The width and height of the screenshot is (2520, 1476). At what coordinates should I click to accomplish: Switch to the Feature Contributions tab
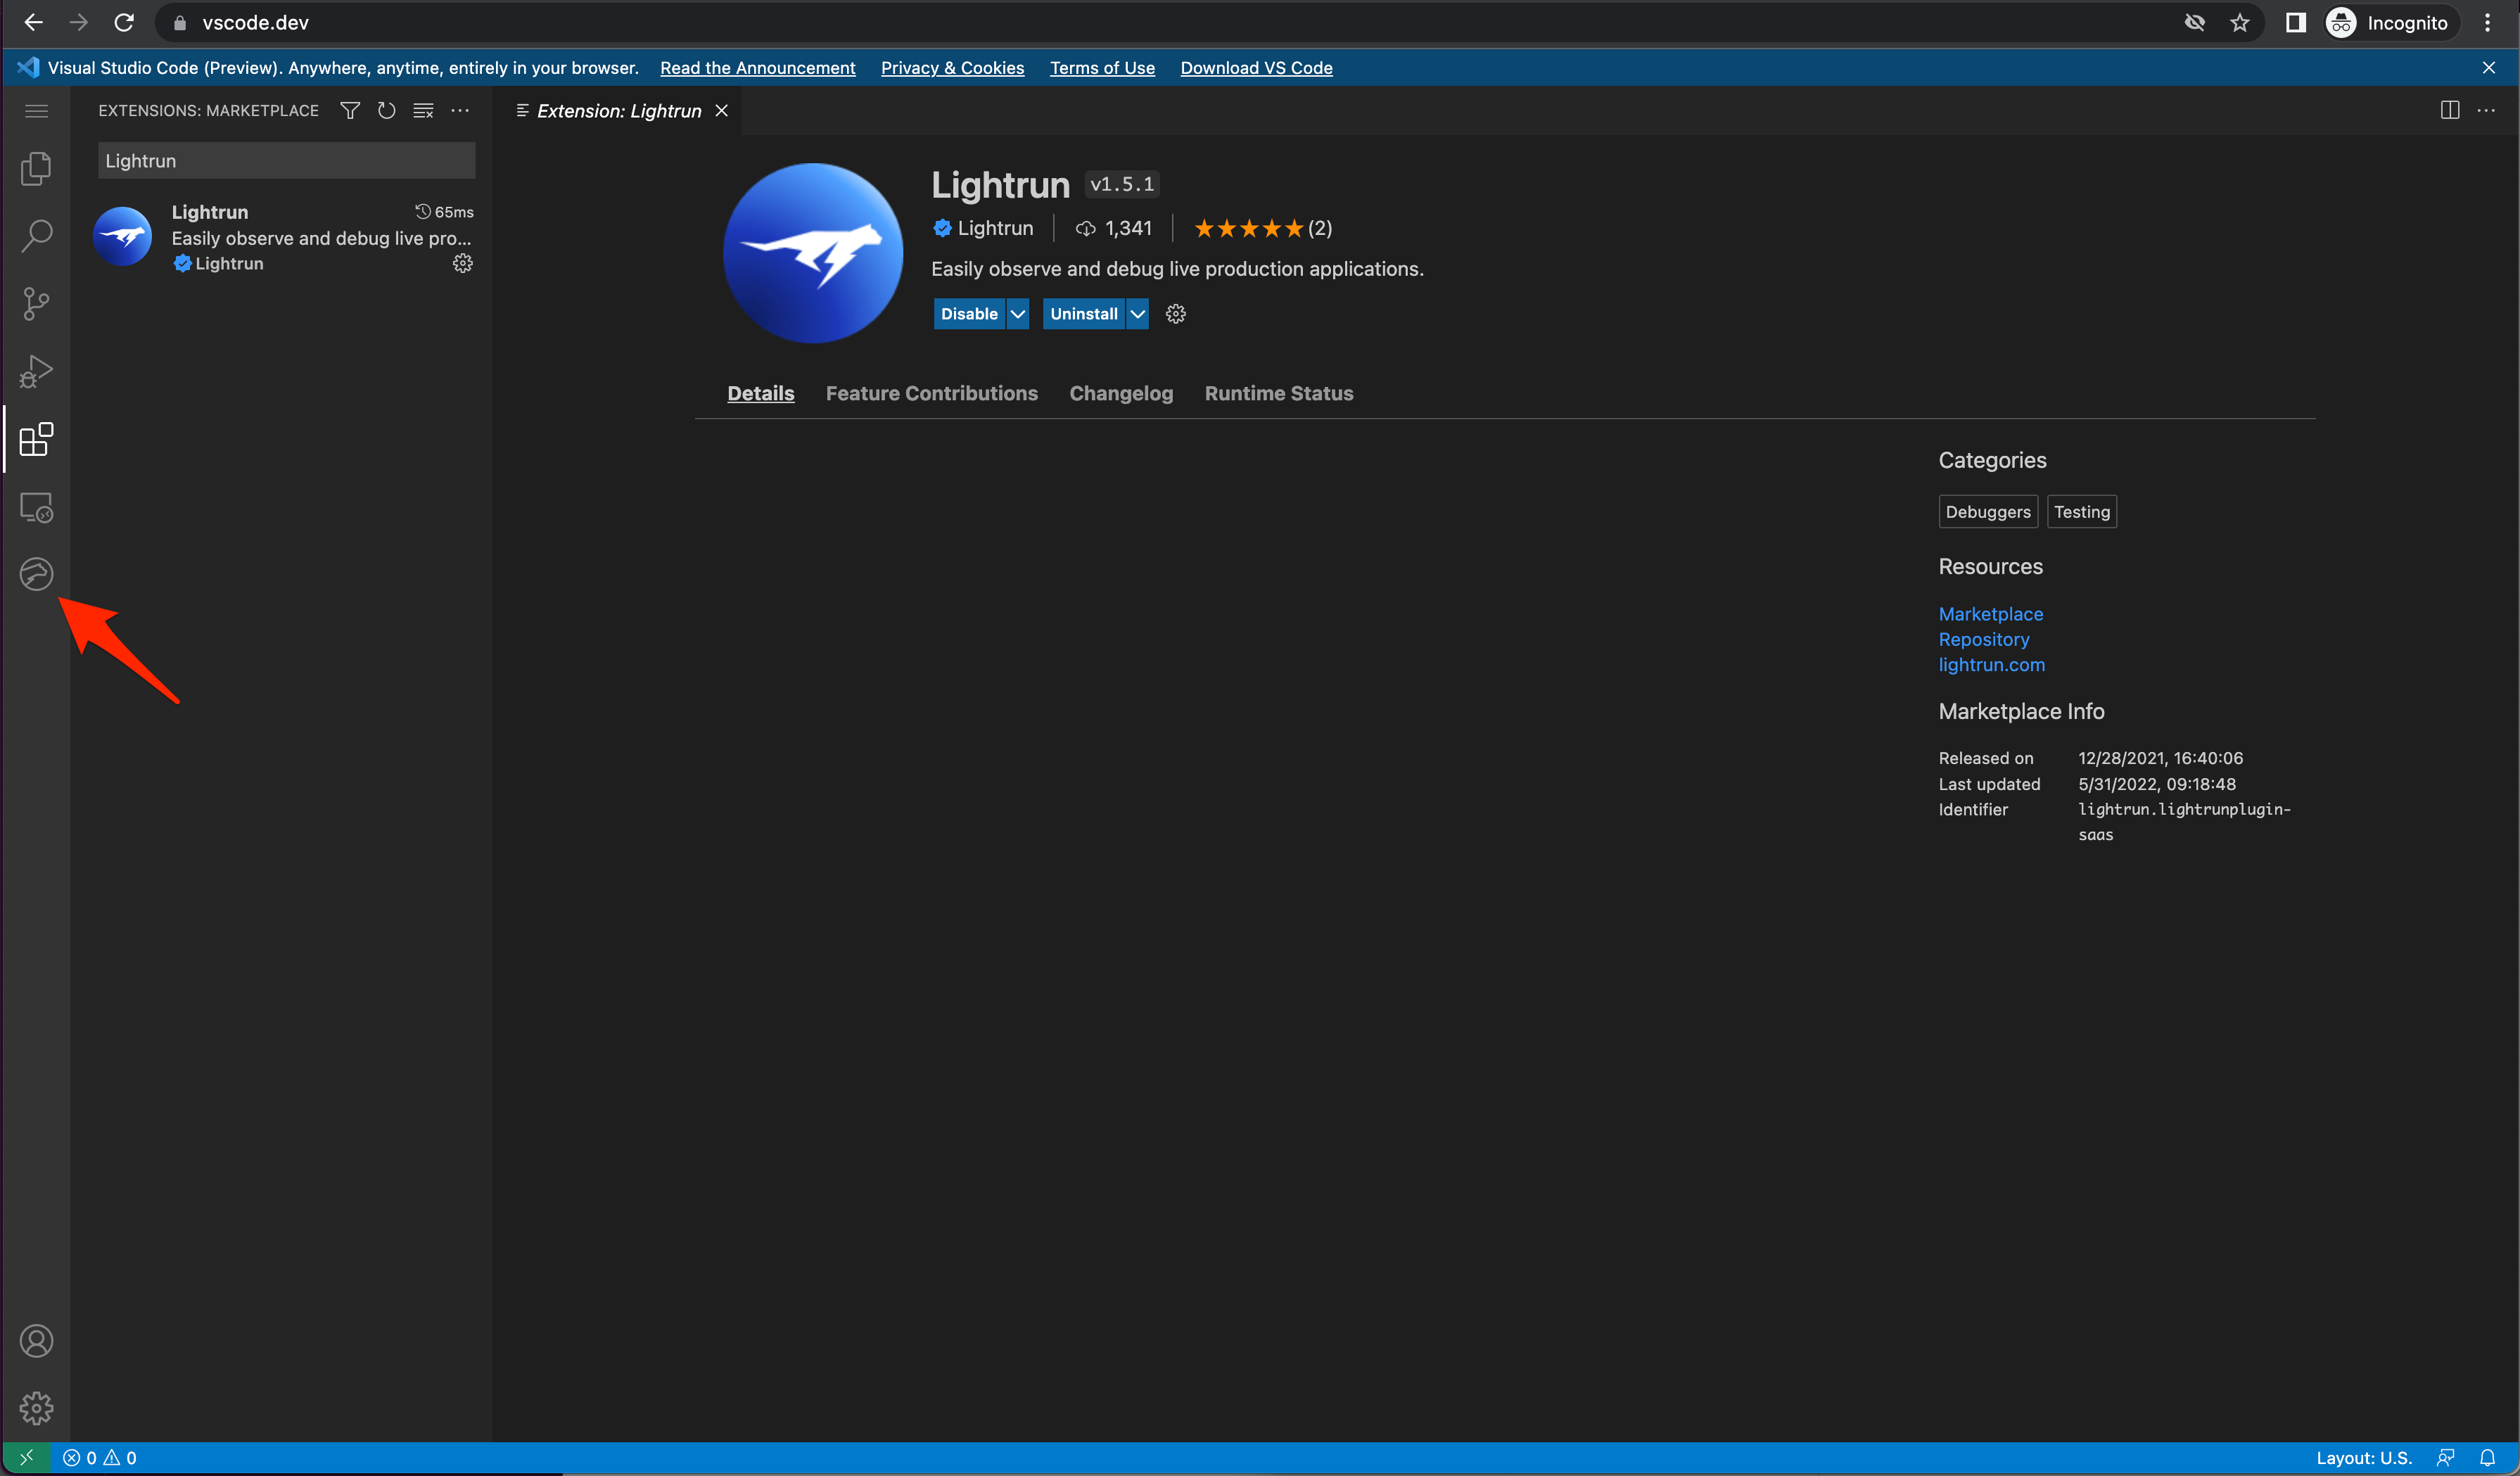point(931,393)
